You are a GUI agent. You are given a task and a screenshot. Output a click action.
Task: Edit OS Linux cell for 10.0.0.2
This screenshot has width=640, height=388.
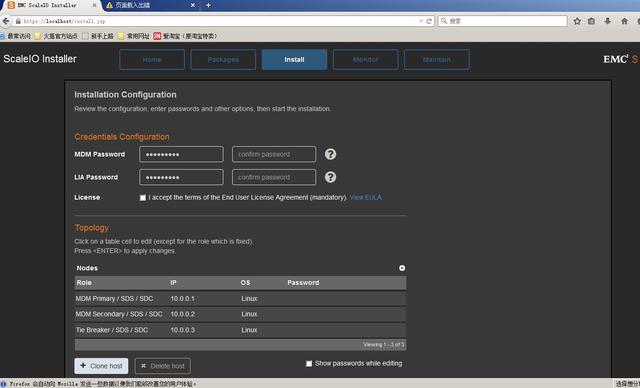click(x=249, y=314)
